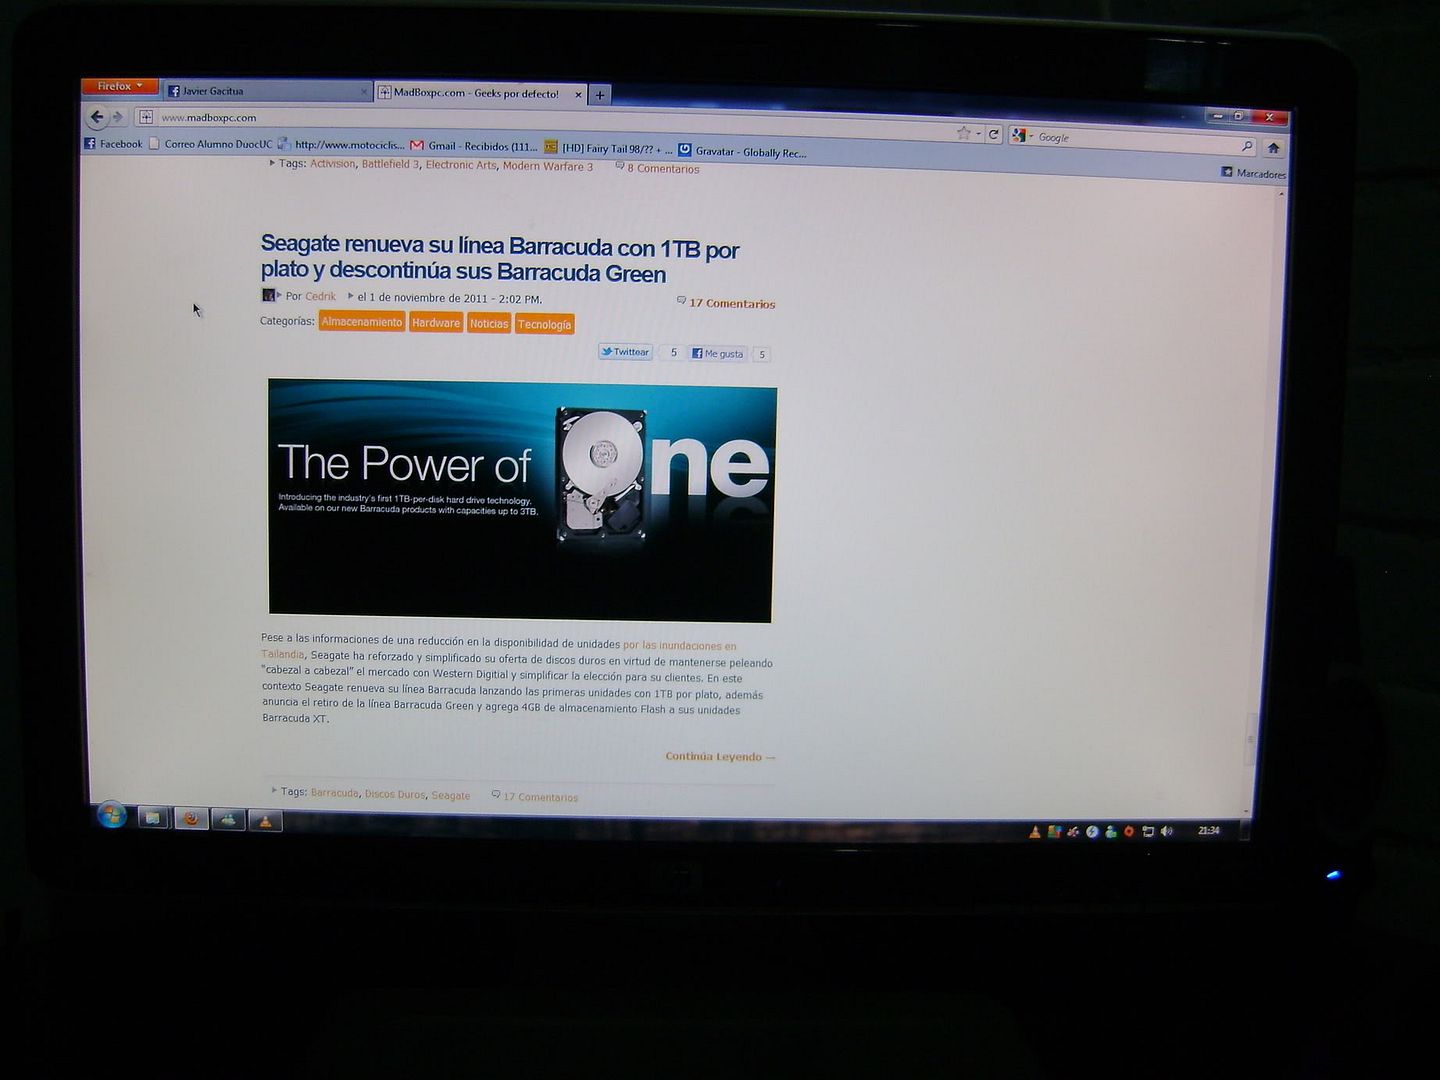Open The Power of One banner image
The image size is (1440, 1080).
[521, 500]
